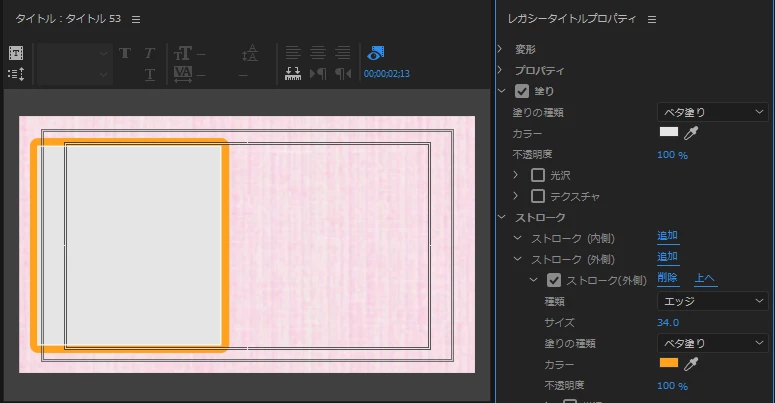Collapse the 塗り section
This screenshot has width=775, height=403.
[x=502, y=91]
